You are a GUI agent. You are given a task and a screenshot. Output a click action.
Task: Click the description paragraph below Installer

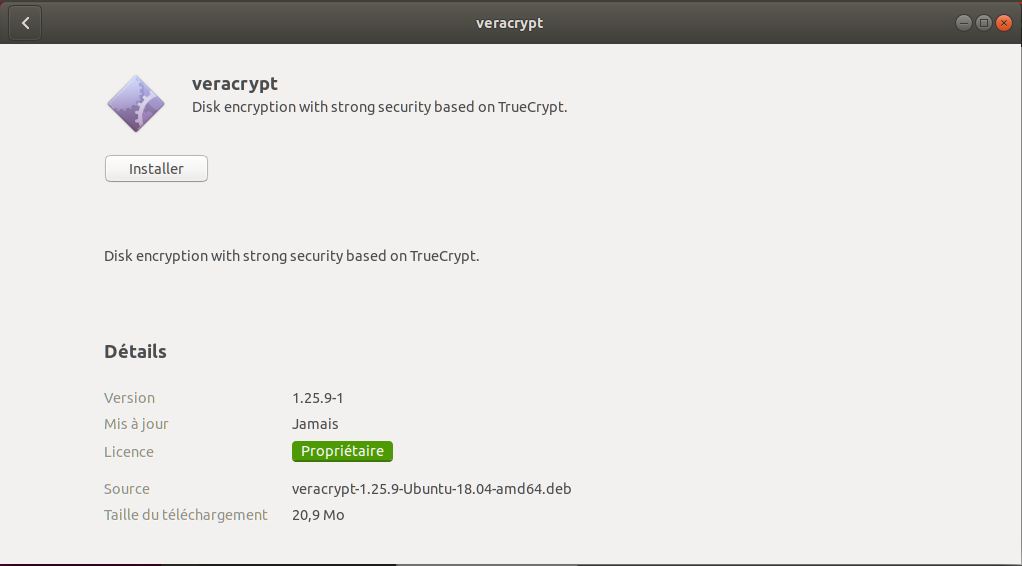point(292,256)
